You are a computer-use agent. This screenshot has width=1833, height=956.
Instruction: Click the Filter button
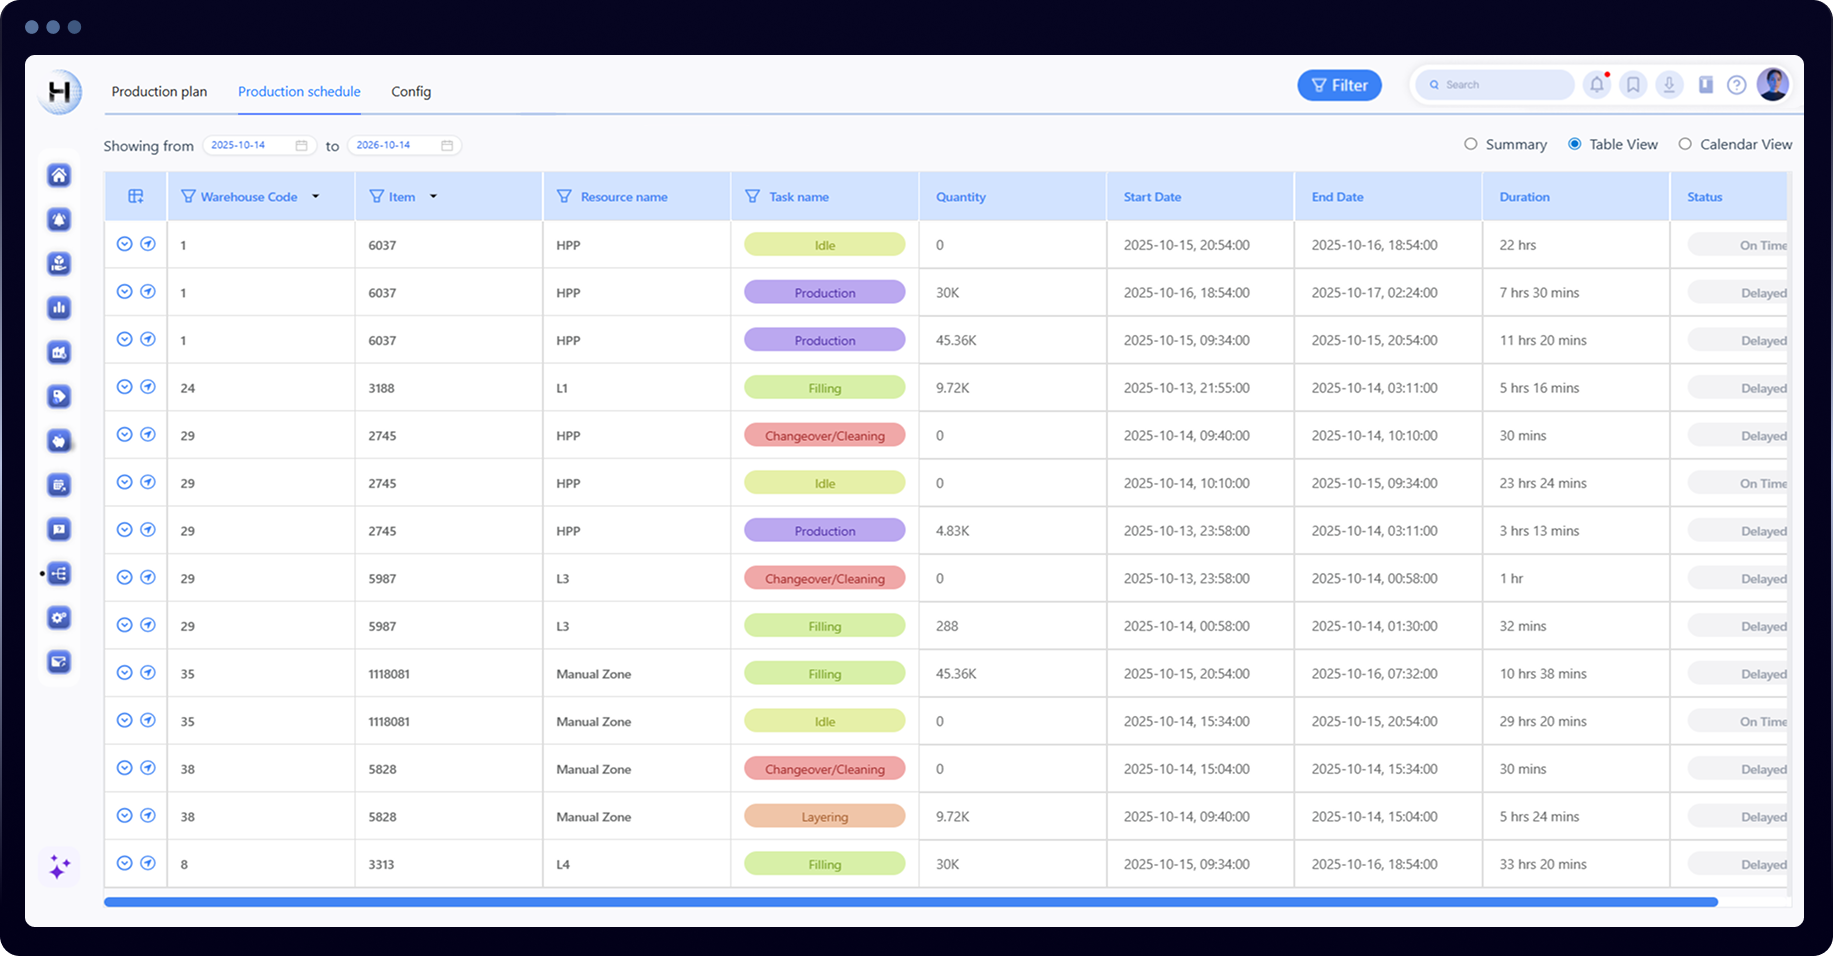point(1340,85)
